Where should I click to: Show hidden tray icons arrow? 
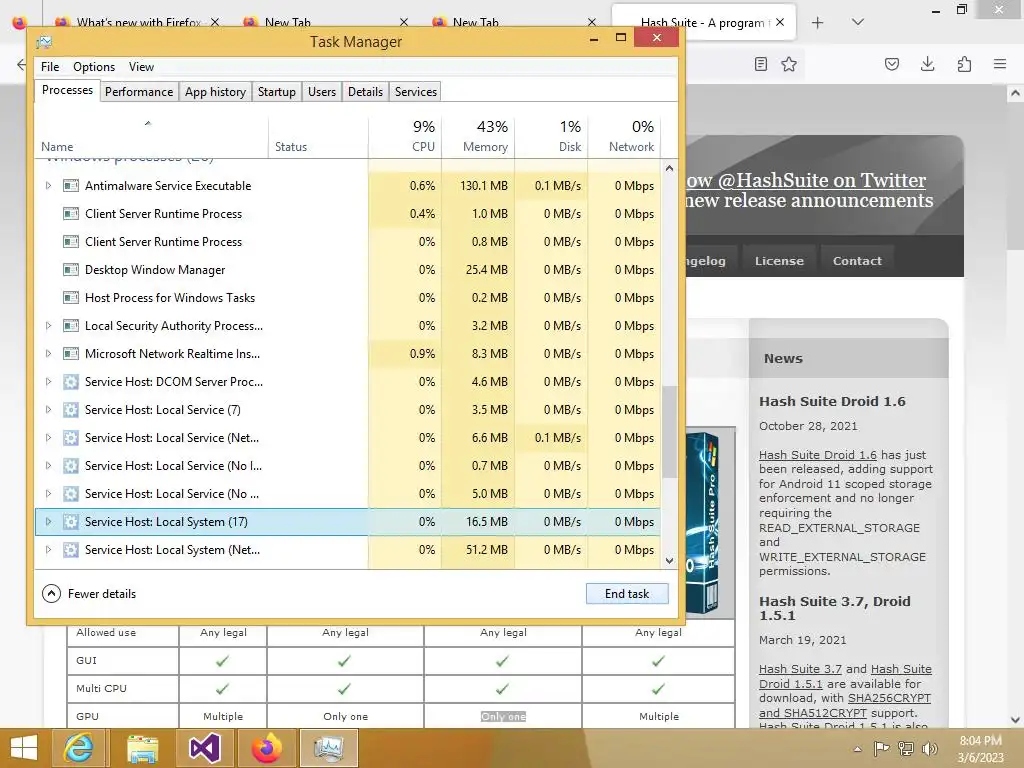tap(857, 749)
